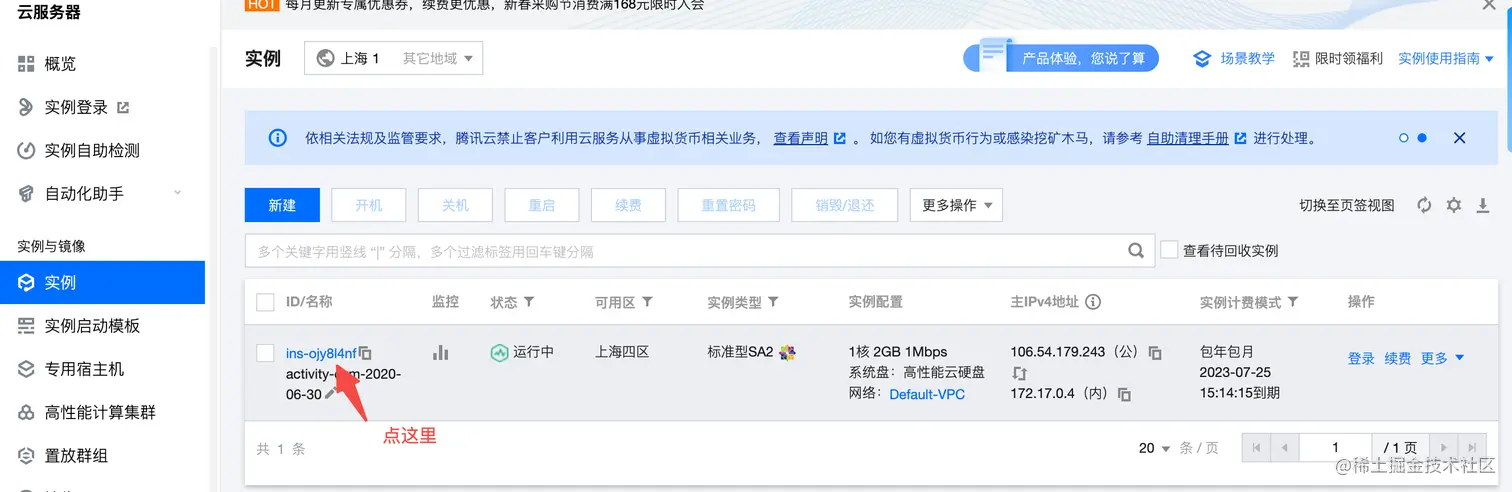The height and width of the screenshot is (492, 1512).
Task: Click the refresh list icon
Action: click(x=1424, y=205)
